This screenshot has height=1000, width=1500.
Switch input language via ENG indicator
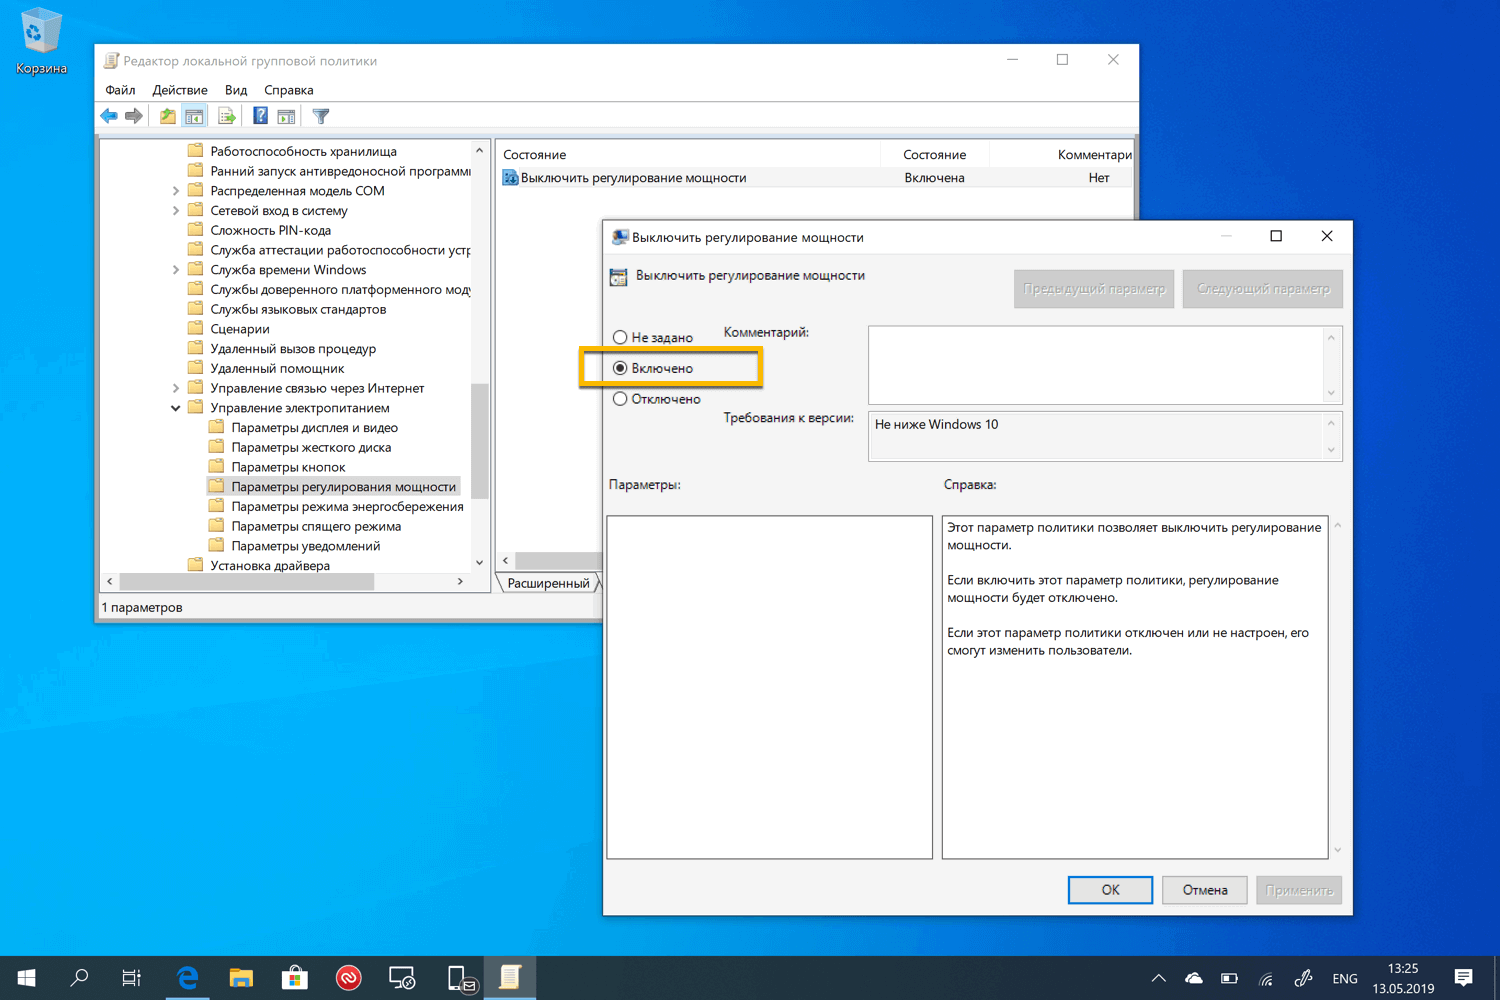point(1345,978)
